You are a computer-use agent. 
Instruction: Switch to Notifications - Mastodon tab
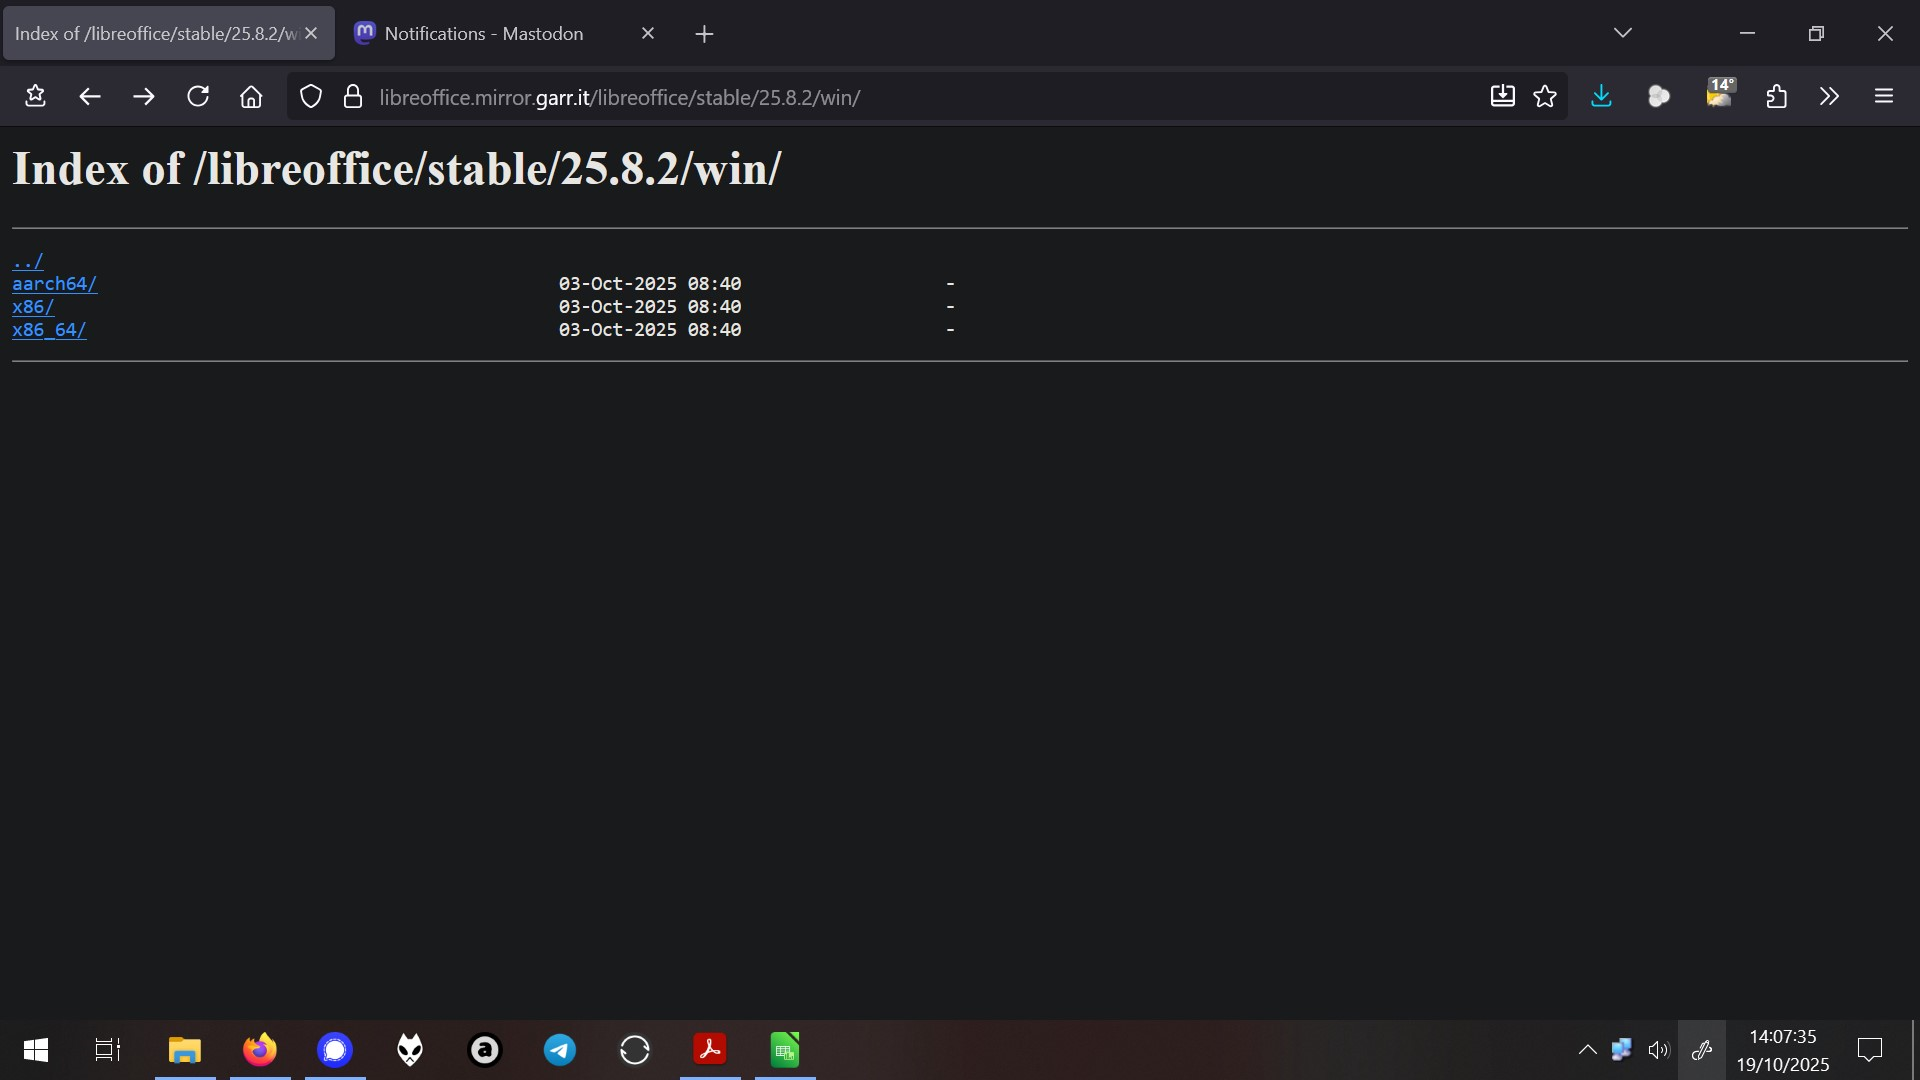tap(483, 33)
